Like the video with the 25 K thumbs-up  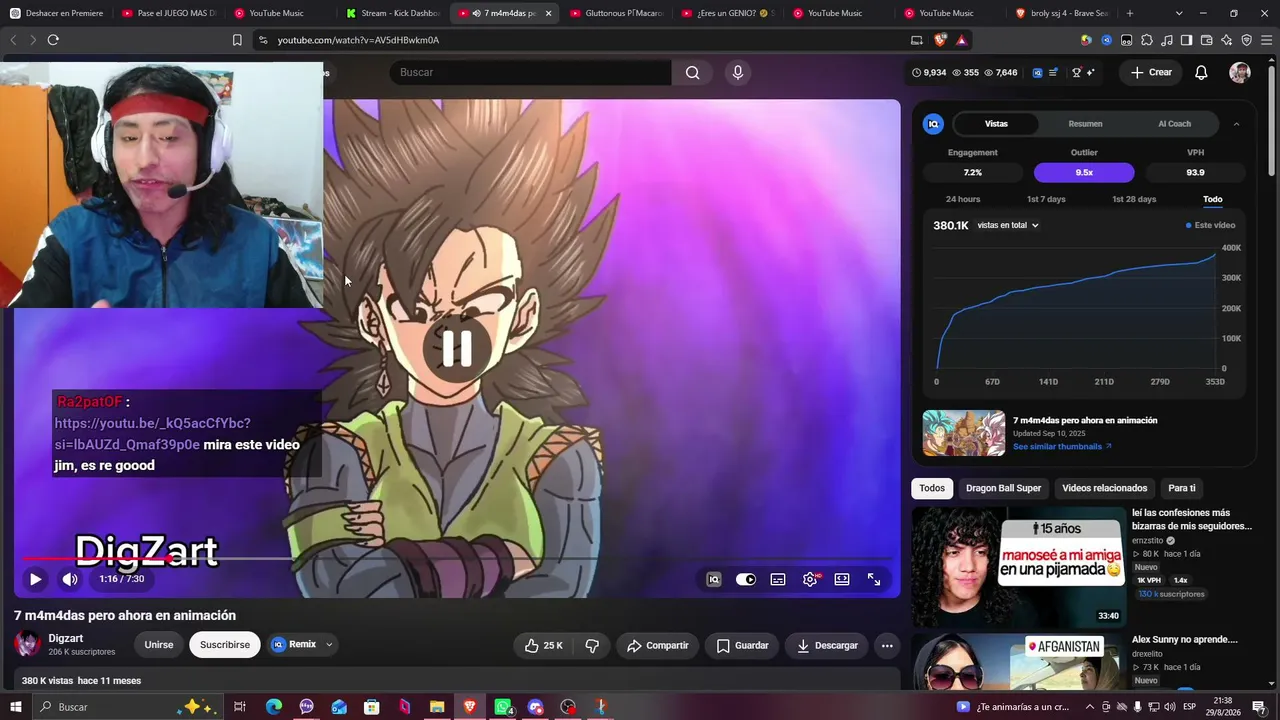(544, 646)
